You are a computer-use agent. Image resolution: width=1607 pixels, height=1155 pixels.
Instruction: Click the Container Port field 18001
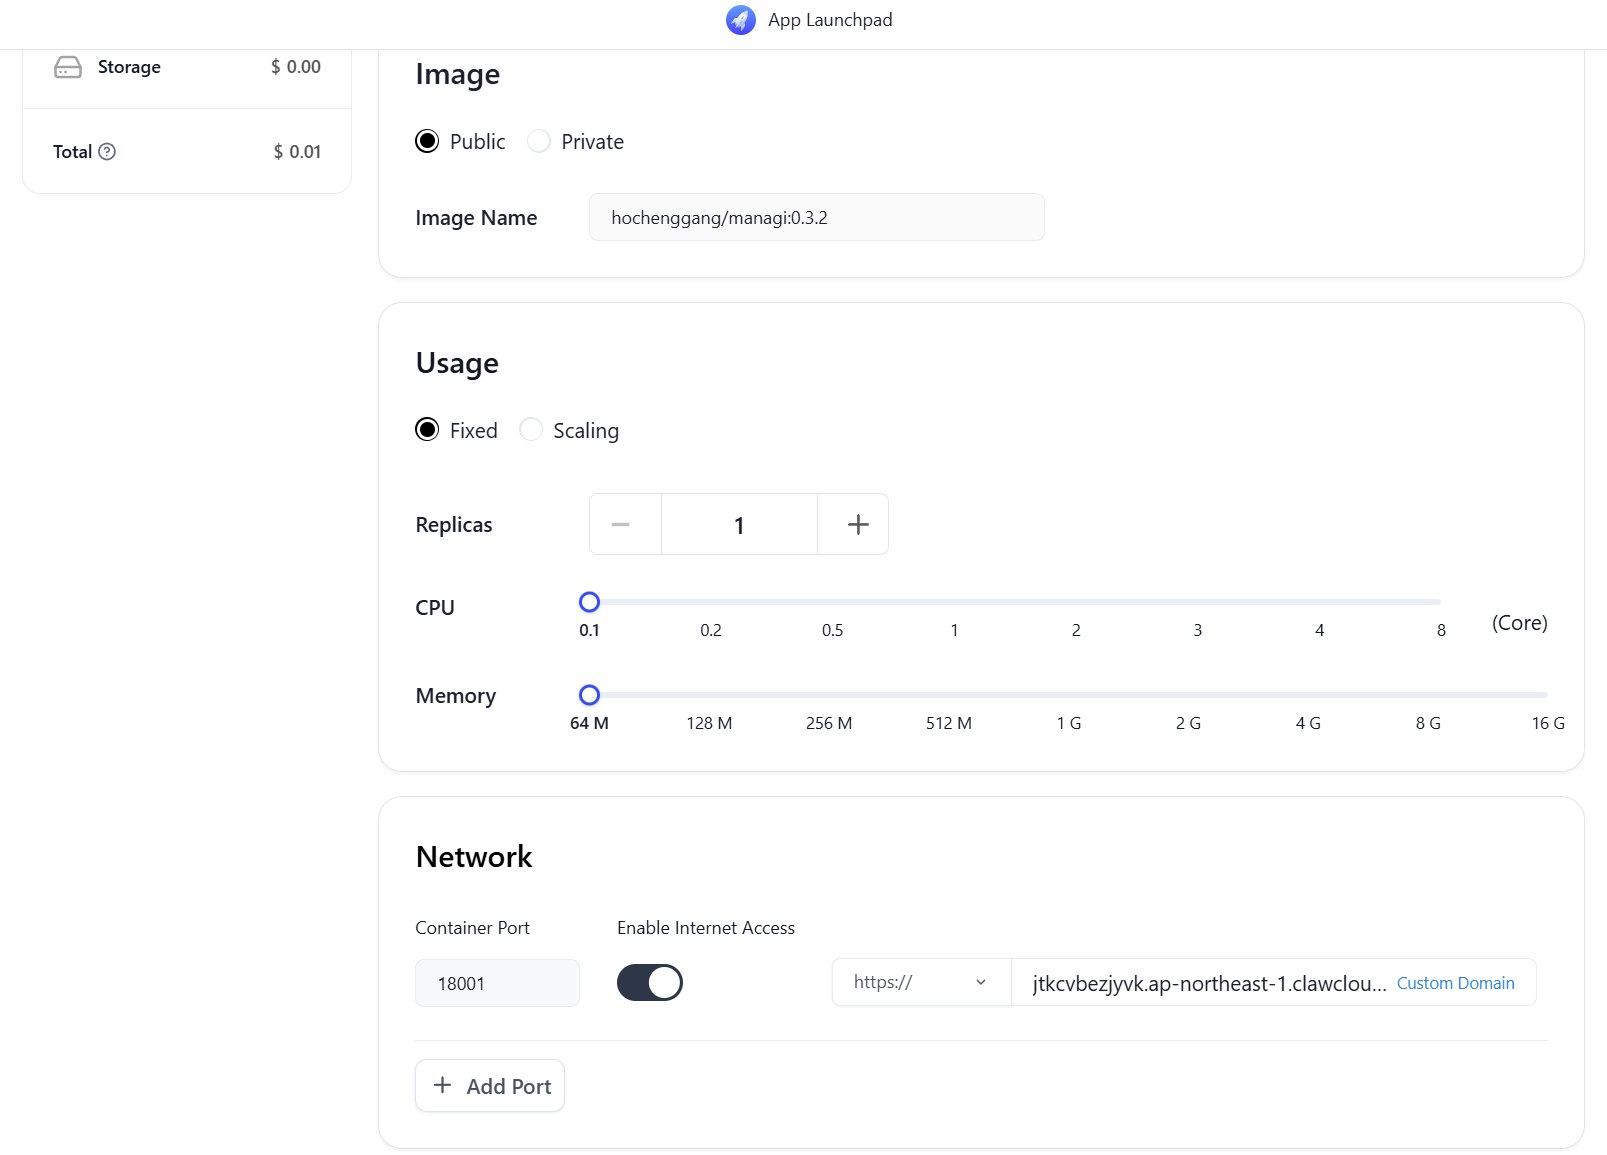pyautogui.click(x=497, y=983)
